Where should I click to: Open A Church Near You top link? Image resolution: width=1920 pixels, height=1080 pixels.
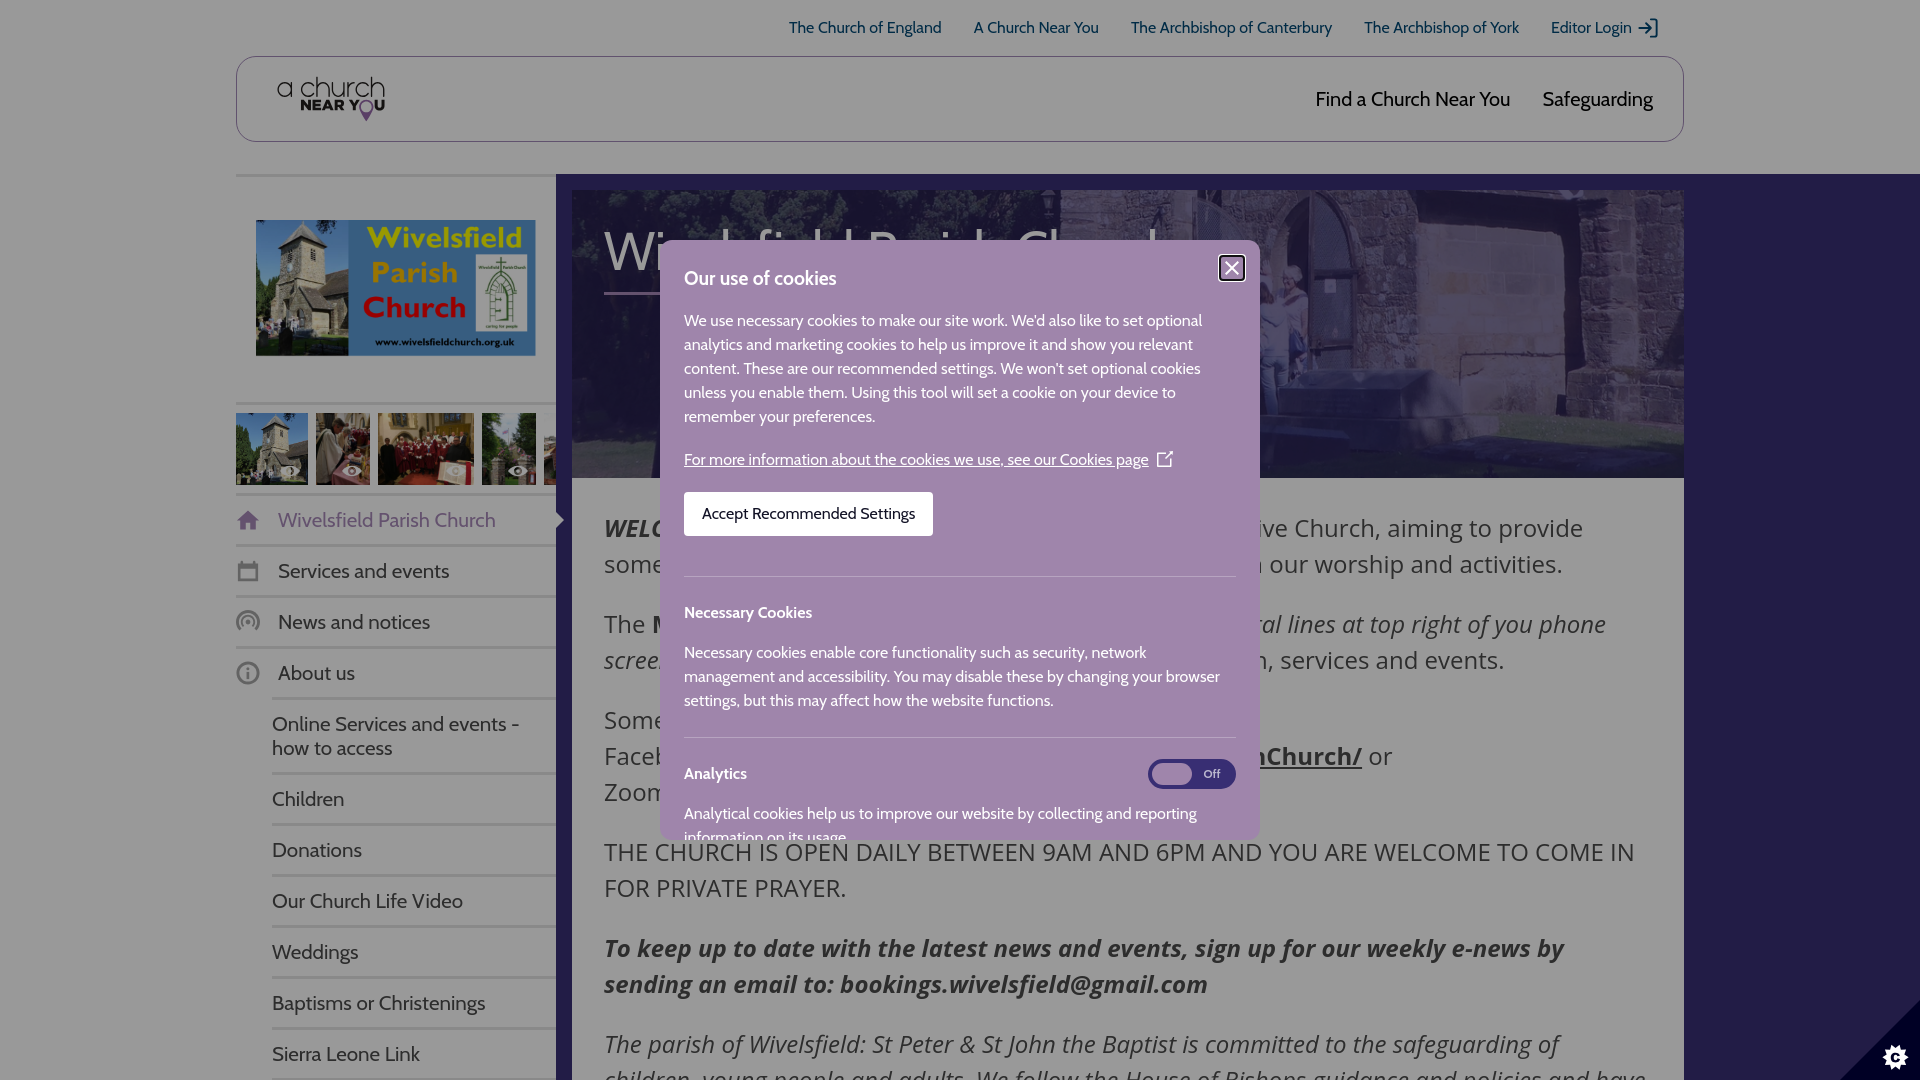pyautogui.click(x=1036, y=28)
